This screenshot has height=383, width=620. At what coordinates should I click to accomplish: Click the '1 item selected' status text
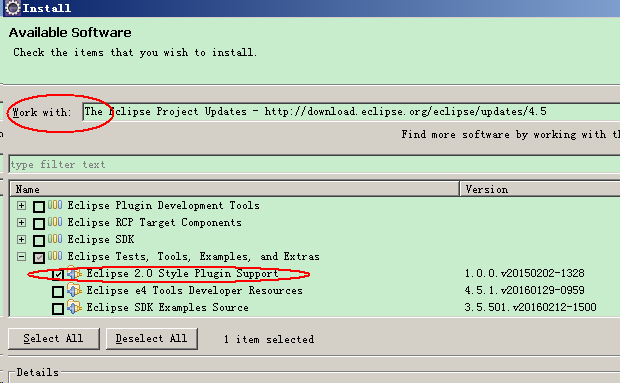click(x=269, y=339)
